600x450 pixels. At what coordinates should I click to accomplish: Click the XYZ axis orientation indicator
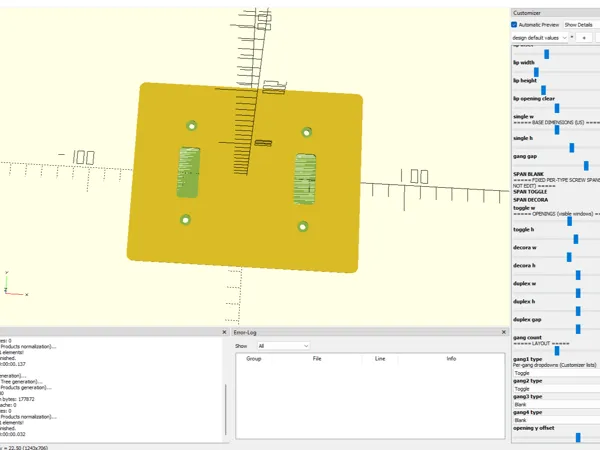coord(15,284)
